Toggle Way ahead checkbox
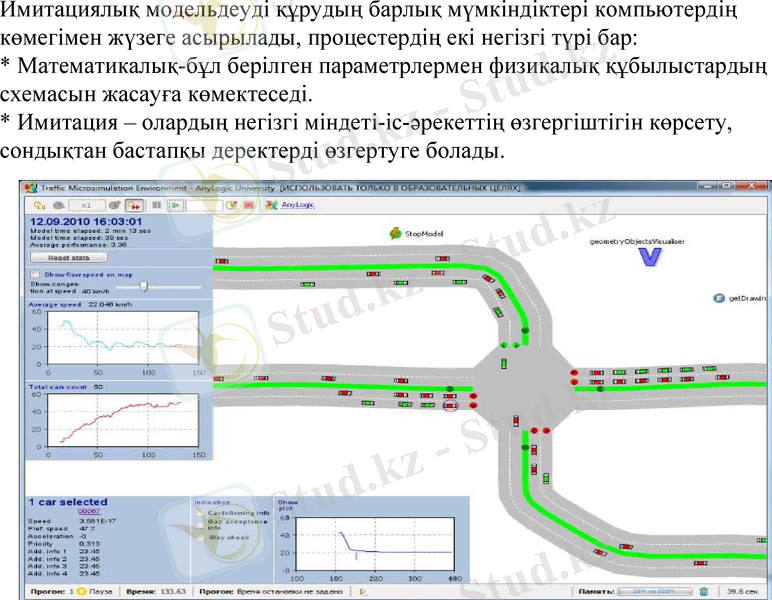This screenshot has width=772, height=600. [x=200, y=537]
